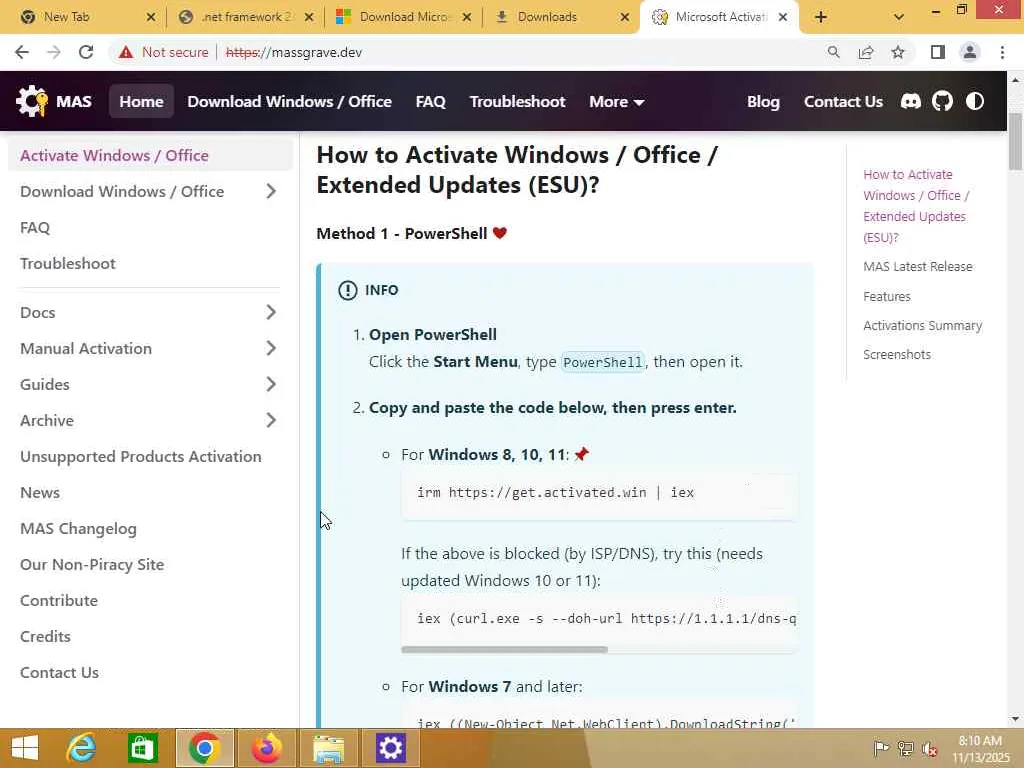Open the browser side panel icon
Viewport: 1024px width, 768px height.
coord(938,52)
